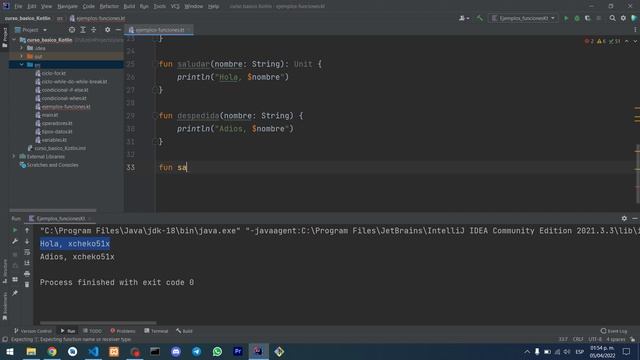Open IDE settings gear in top toolbar
Viewport: 640px width, 360px height.
pos(623,18)
